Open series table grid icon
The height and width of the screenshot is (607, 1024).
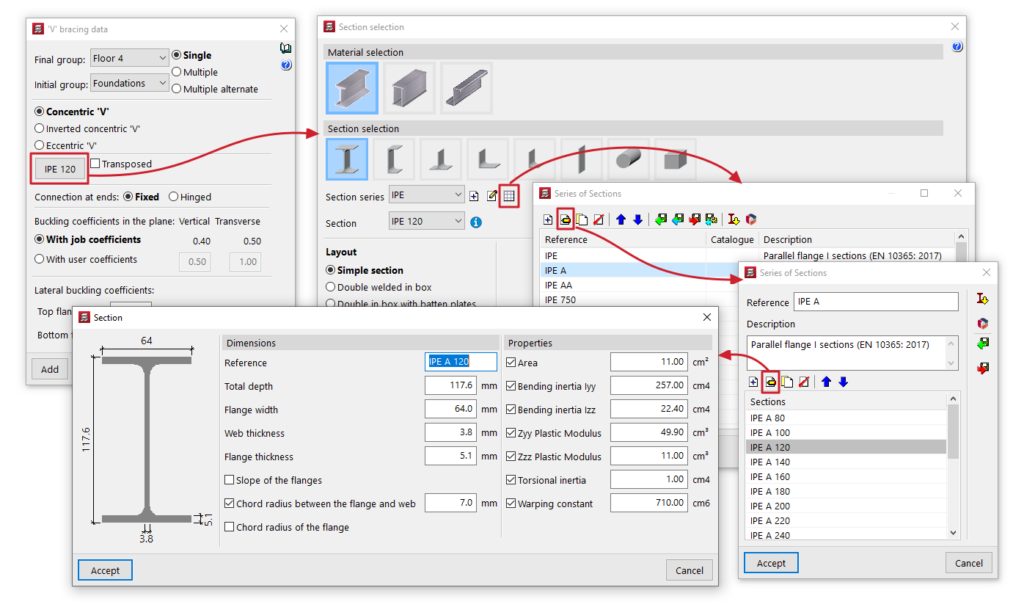509,196
